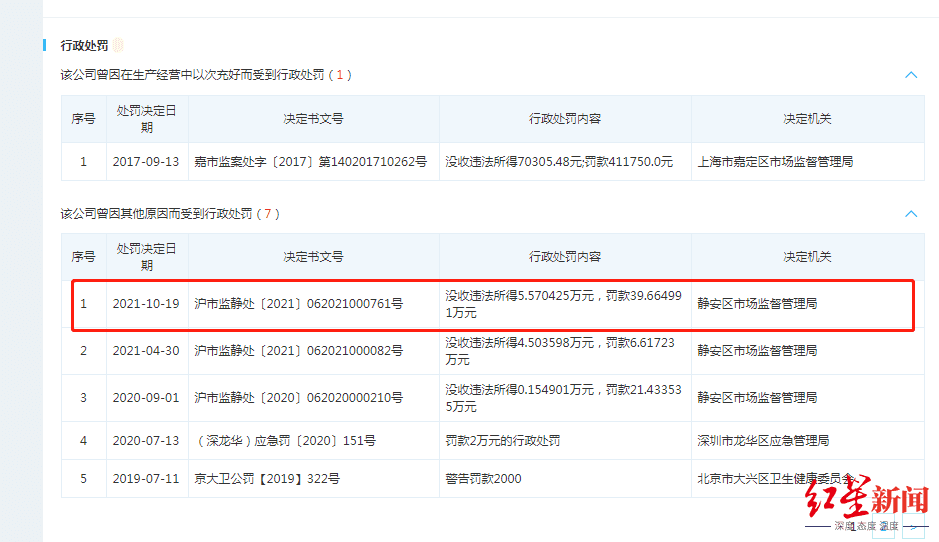Click 决定机关 header in the 其他原因 table
The width and height of the screenshot is (939, 542).
pyautogui.click(x=807, y=257)
